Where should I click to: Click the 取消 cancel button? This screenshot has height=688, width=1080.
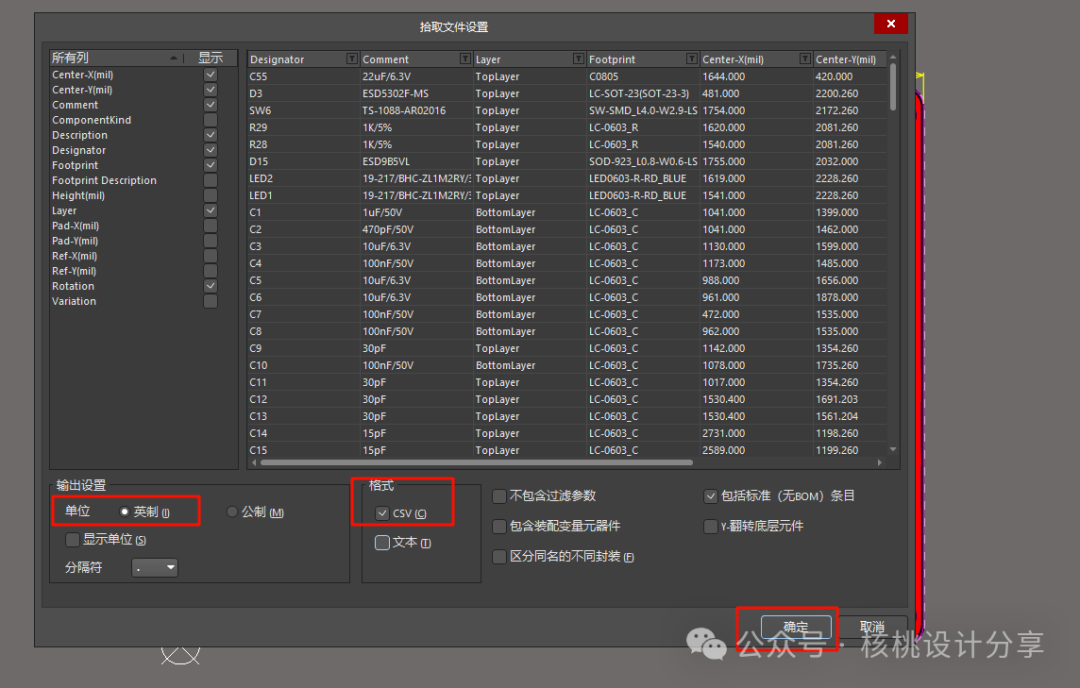[872, 627]
